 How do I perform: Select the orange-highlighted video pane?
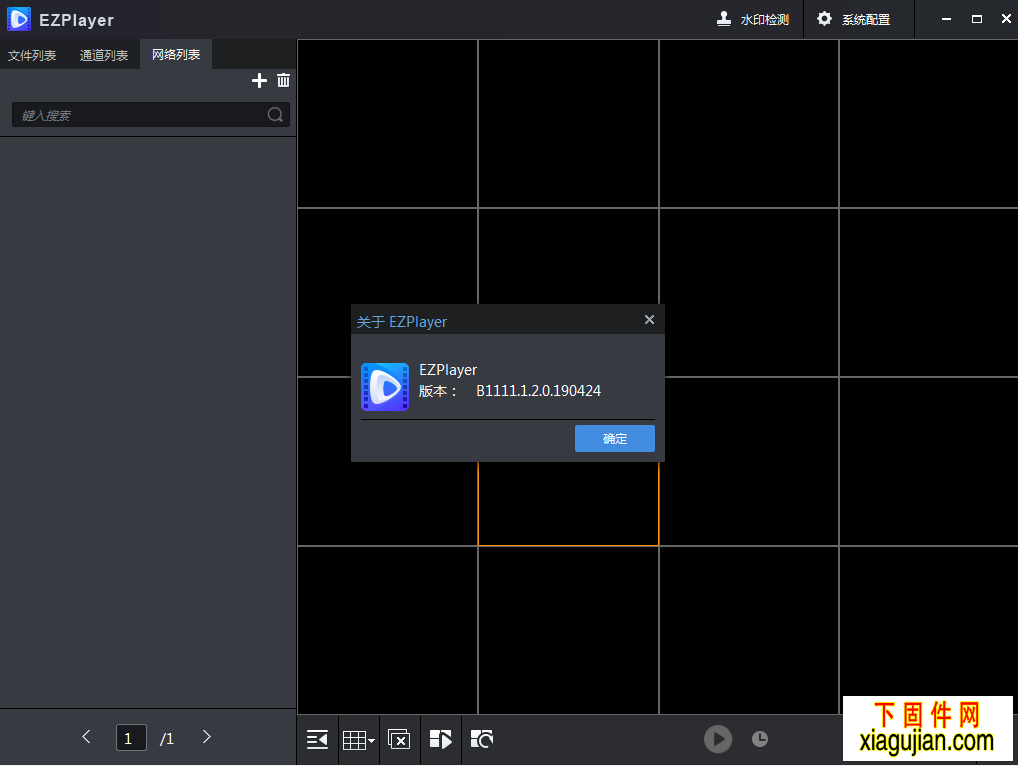click(x=568, y=504)
